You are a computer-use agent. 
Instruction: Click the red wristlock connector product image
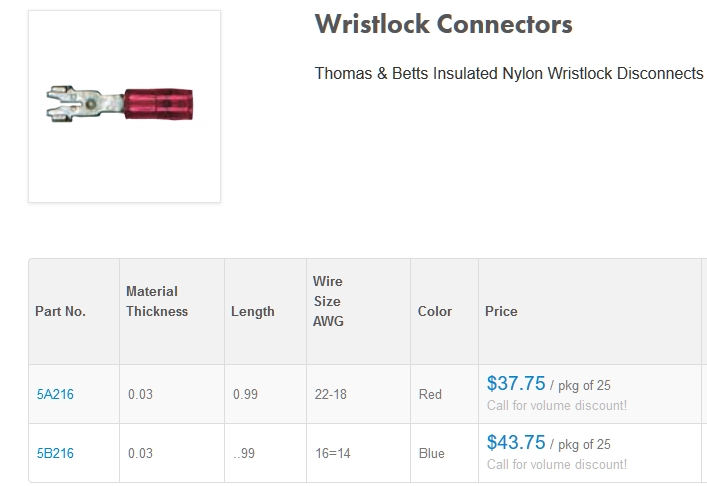(124, 105)
